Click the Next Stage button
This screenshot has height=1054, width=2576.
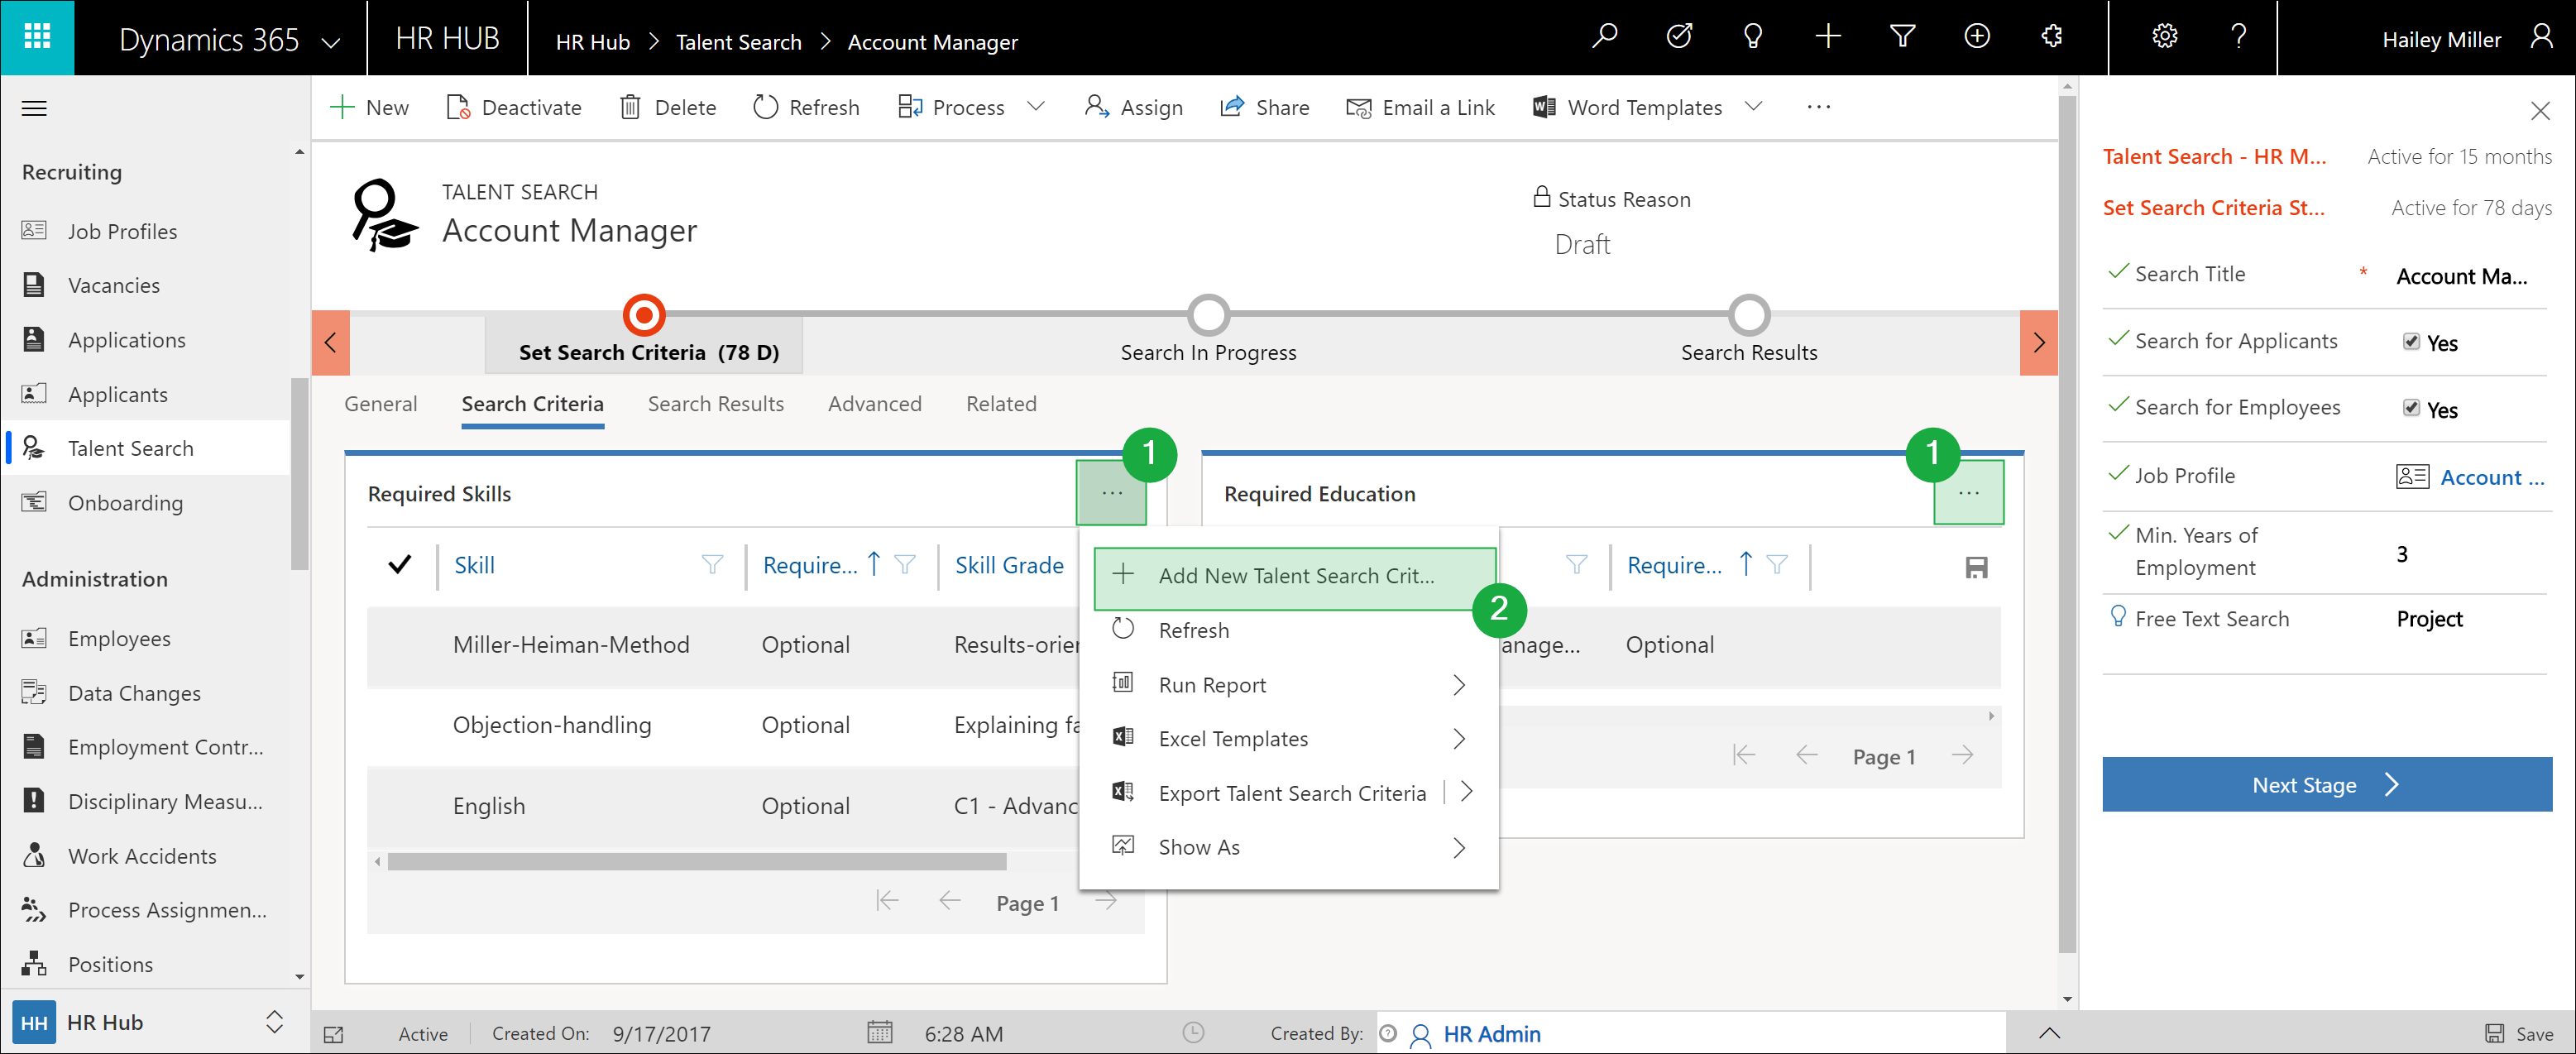(2325, 785)
